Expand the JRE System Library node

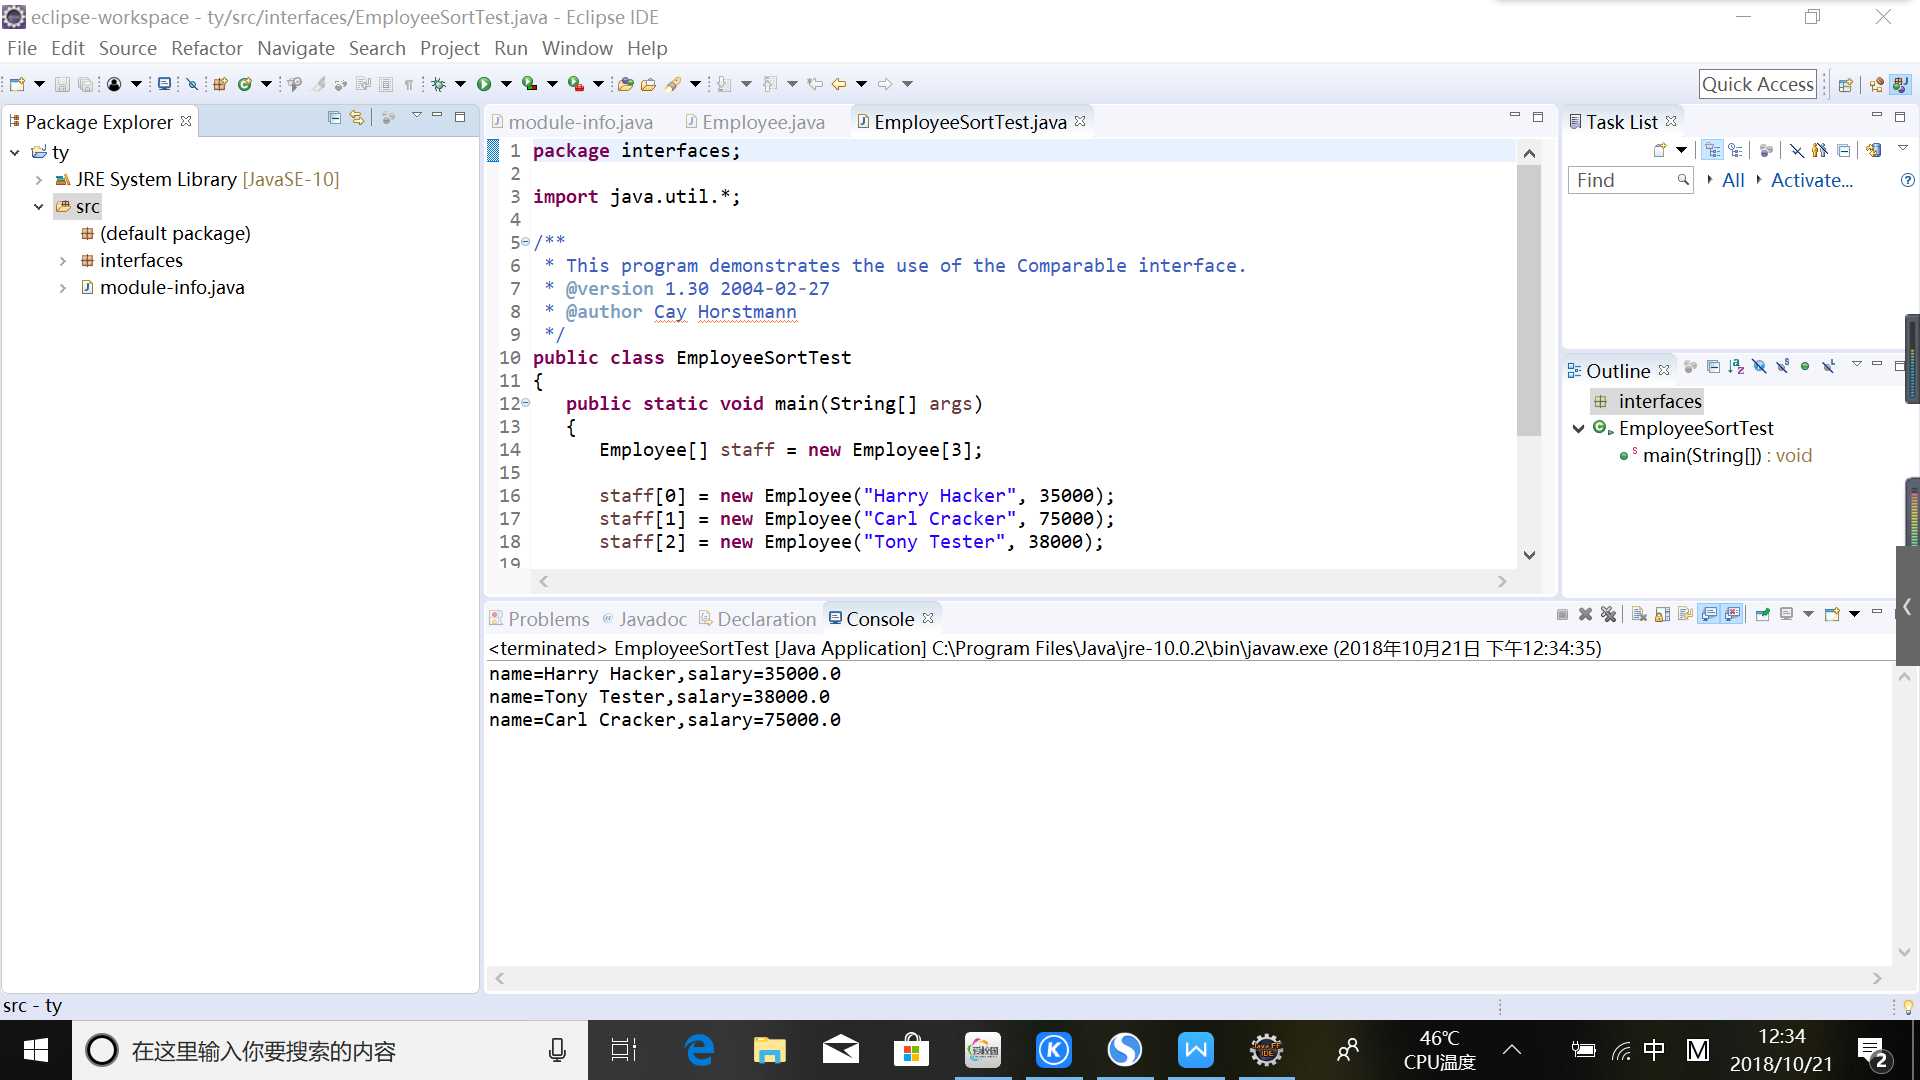tap(40, 179)
